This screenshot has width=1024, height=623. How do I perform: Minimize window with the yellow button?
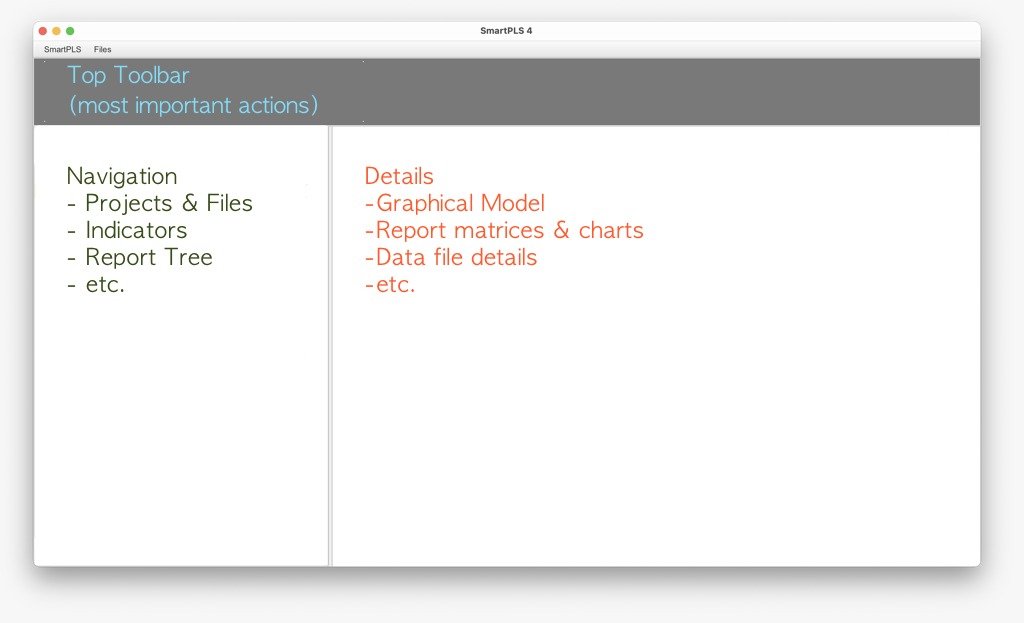point(56,31)
